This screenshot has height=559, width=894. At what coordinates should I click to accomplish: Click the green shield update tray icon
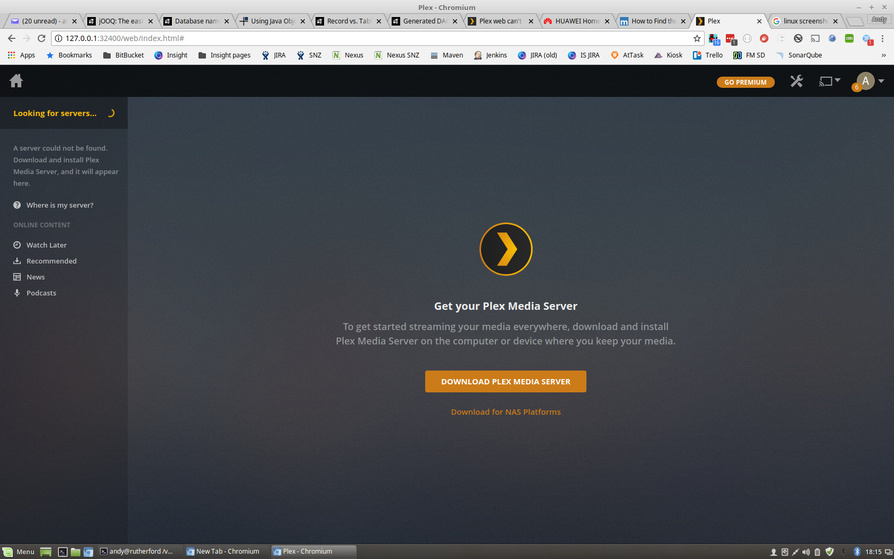pyautogui.click(x=830, y=552)
